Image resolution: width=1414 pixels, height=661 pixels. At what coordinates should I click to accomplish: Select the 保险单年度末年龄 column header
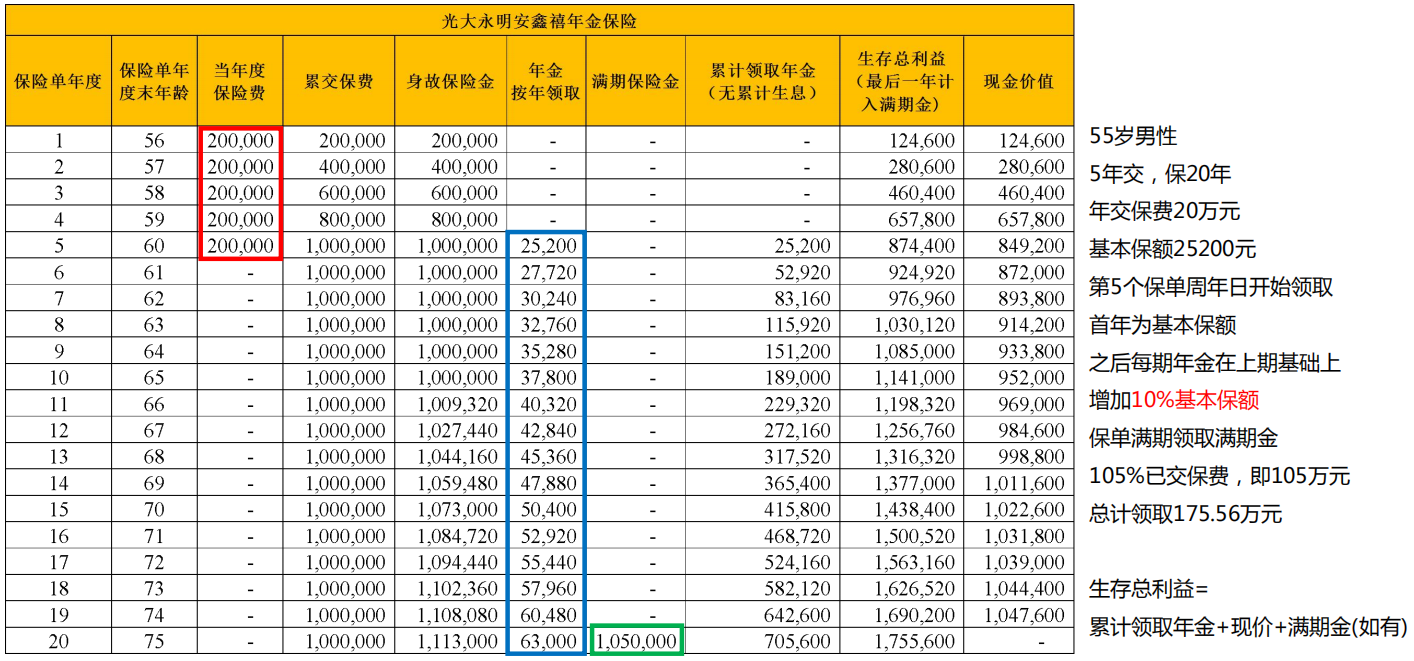point(154,82)
